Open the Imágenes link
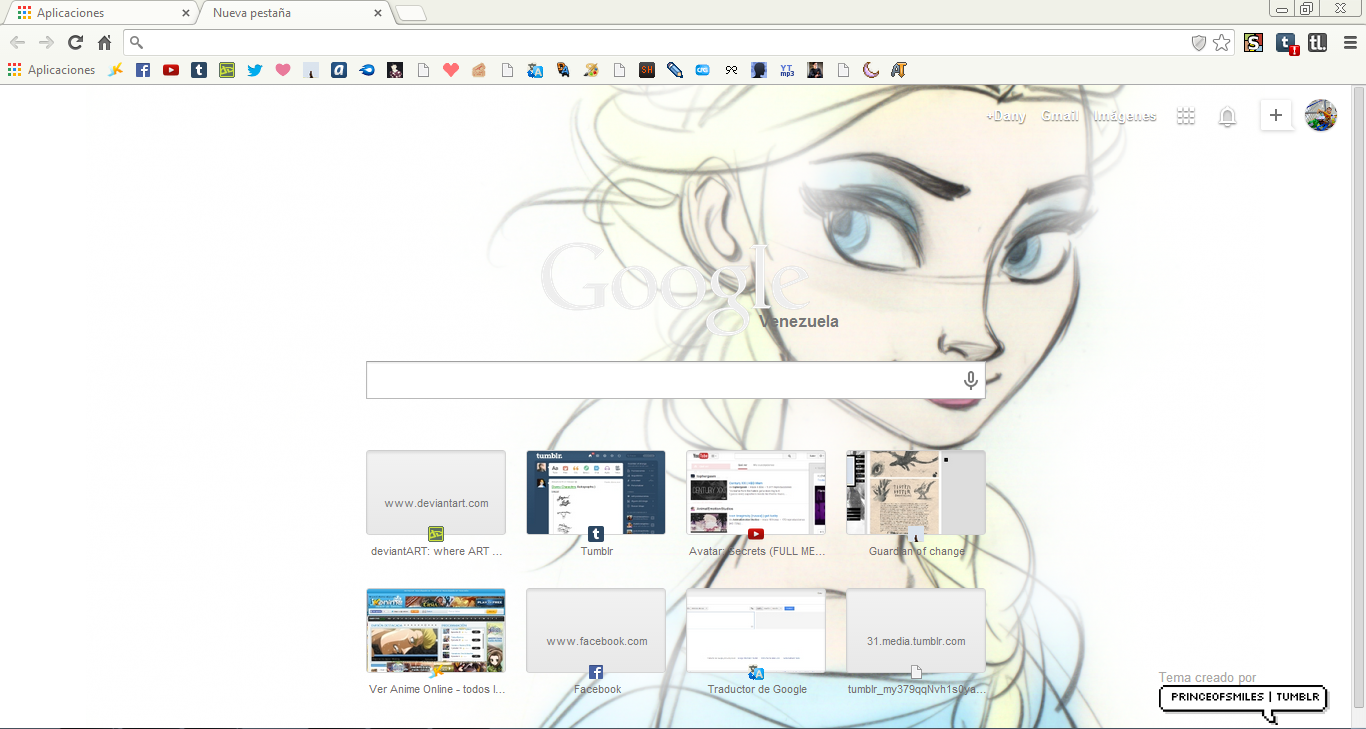The width and height of the screenshot is (1366, 729). [x=1125, y=116]
